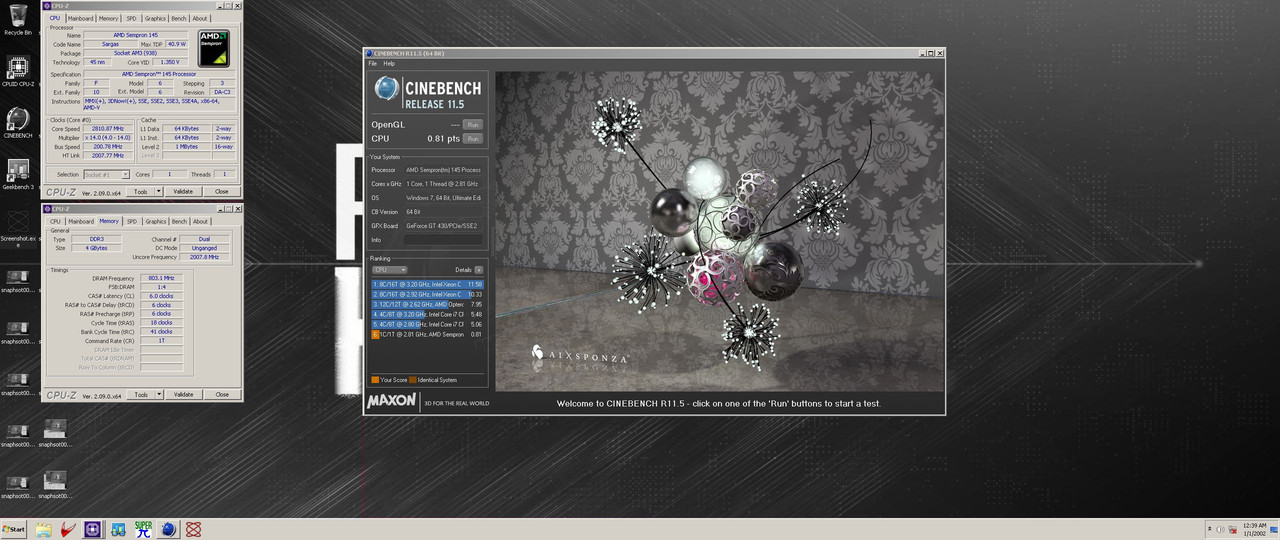Open SPD tab in bottom CPU-Z window

point(131,221)
